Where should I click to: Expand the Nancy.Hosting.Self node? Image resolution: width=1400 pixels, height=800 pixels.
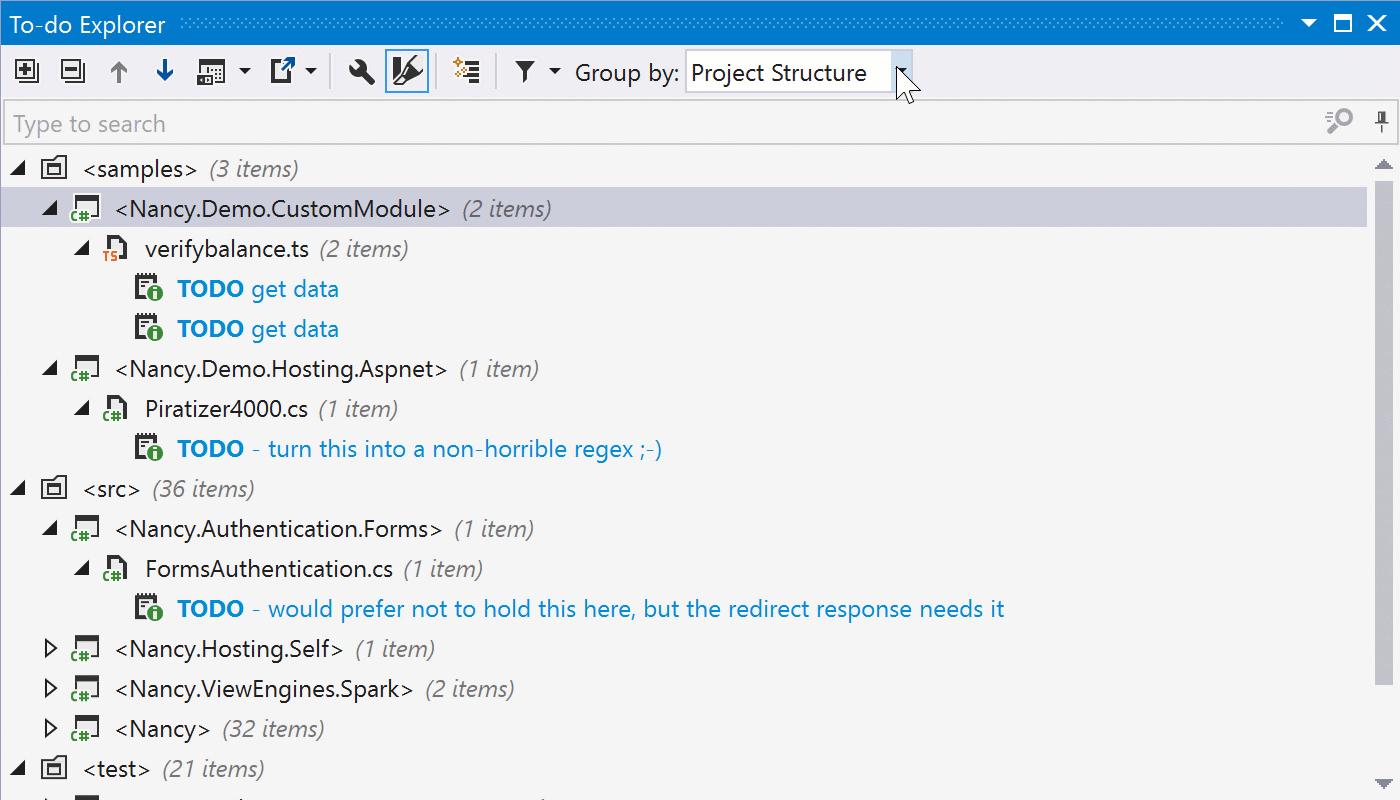pos(52,648)
